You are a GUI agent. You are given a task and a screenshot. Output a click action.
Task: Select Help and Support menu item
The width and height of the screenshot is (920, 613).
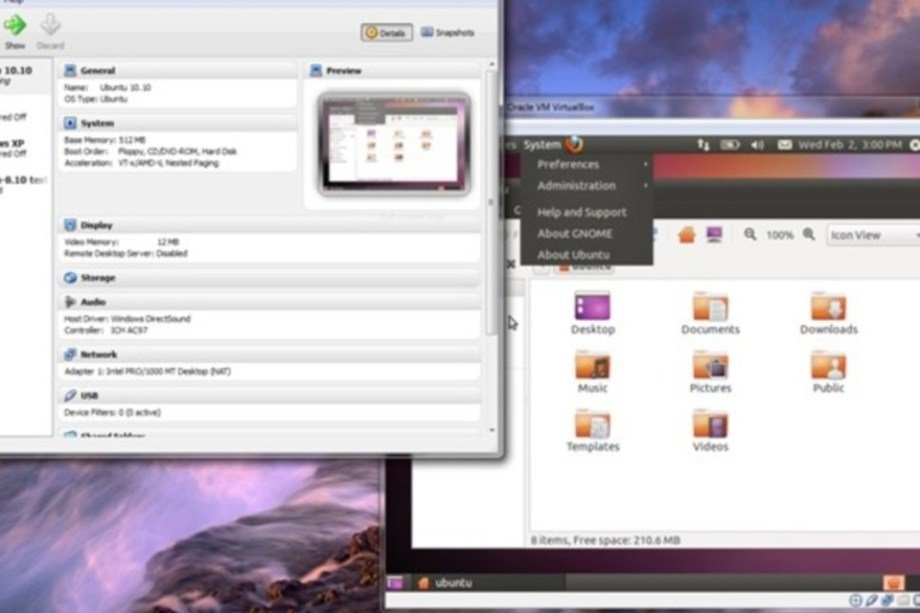(x=587, y=212)
